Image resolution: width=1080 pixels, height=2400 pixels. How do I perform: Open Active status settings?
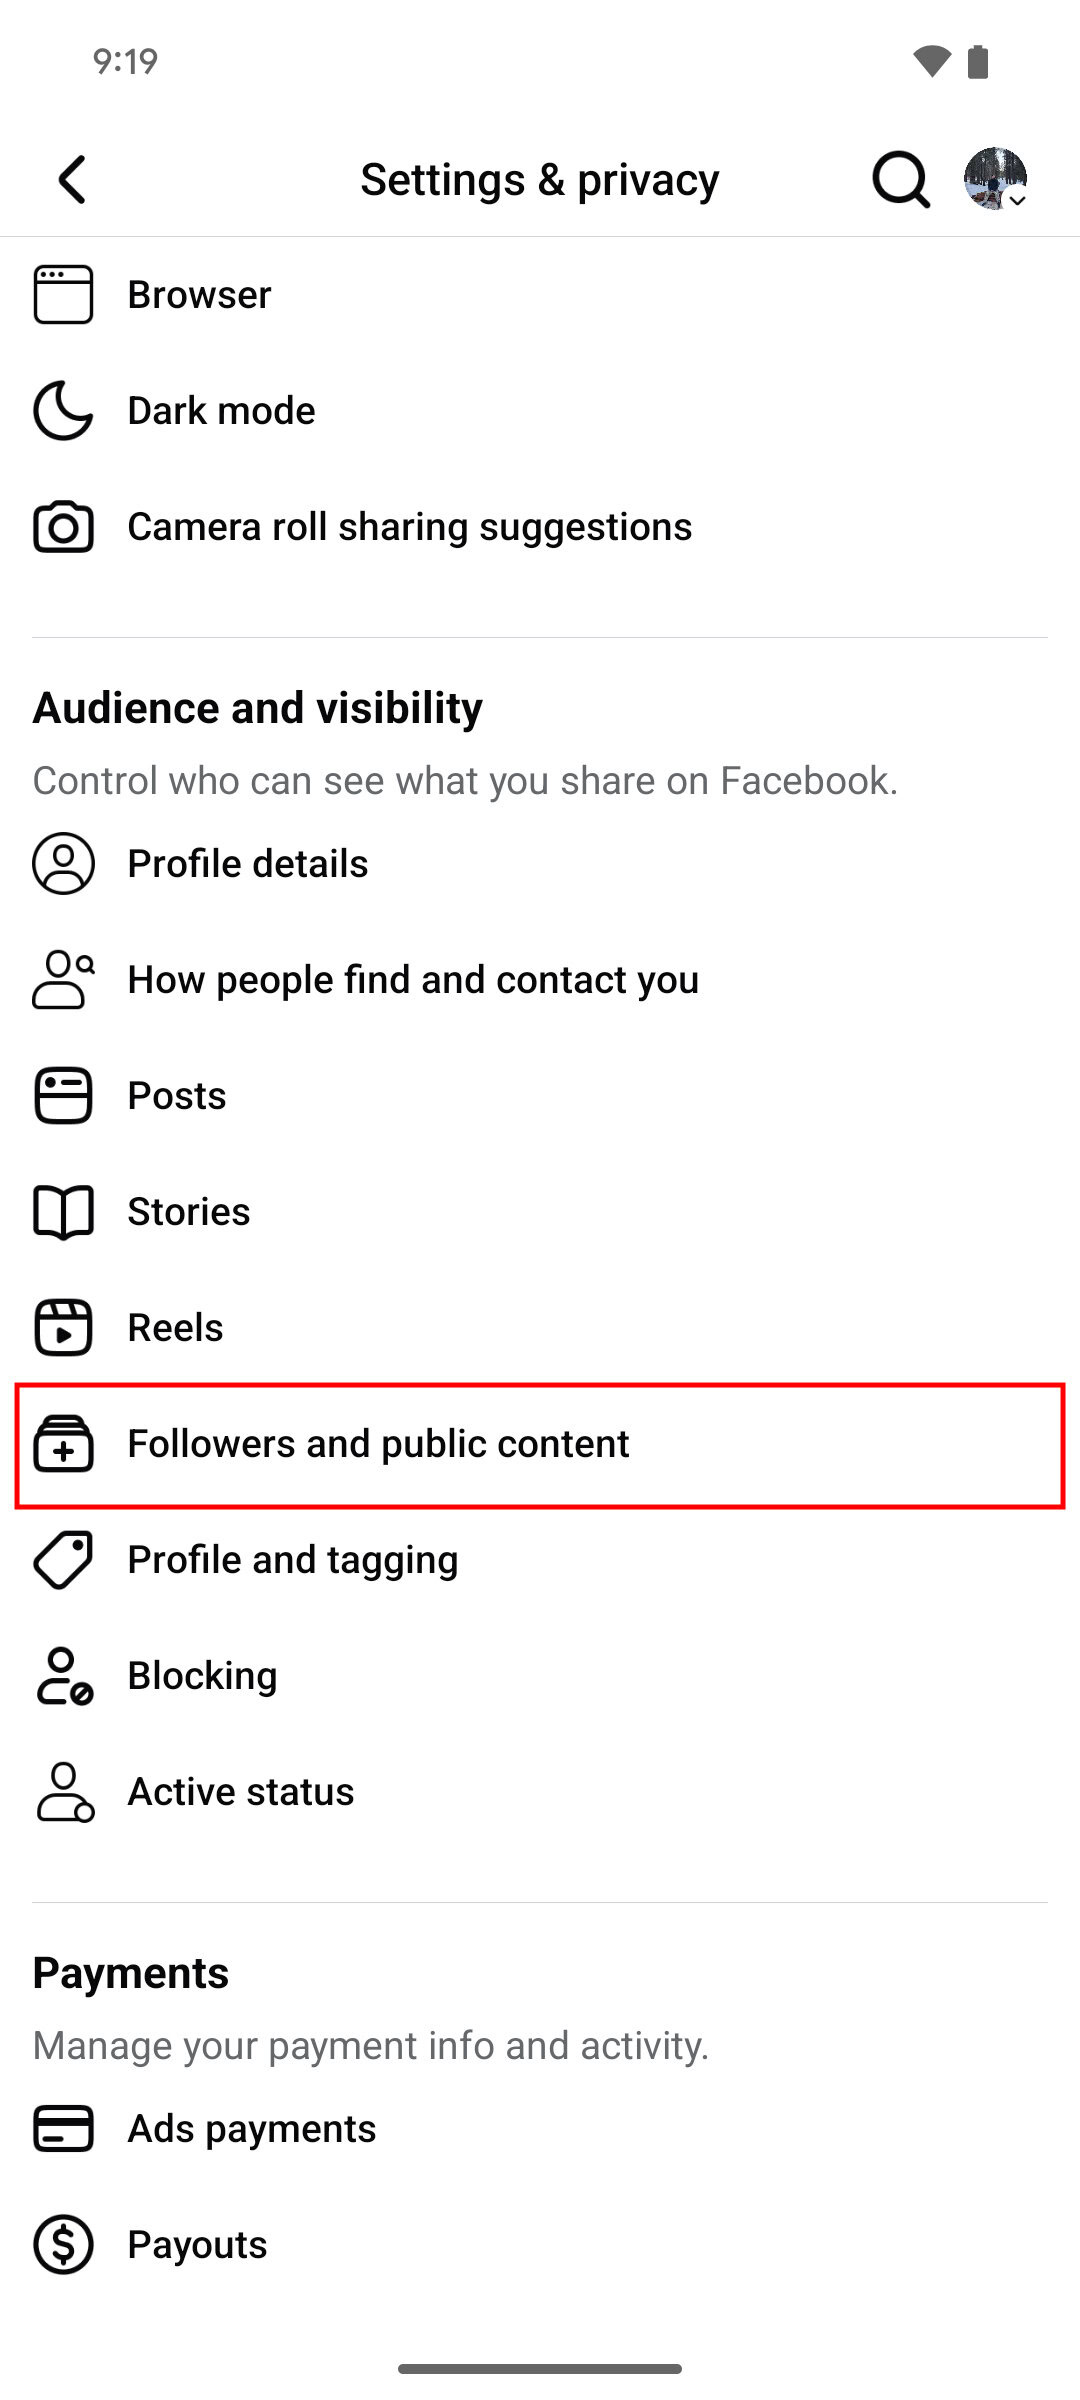tap(241, 1792)
